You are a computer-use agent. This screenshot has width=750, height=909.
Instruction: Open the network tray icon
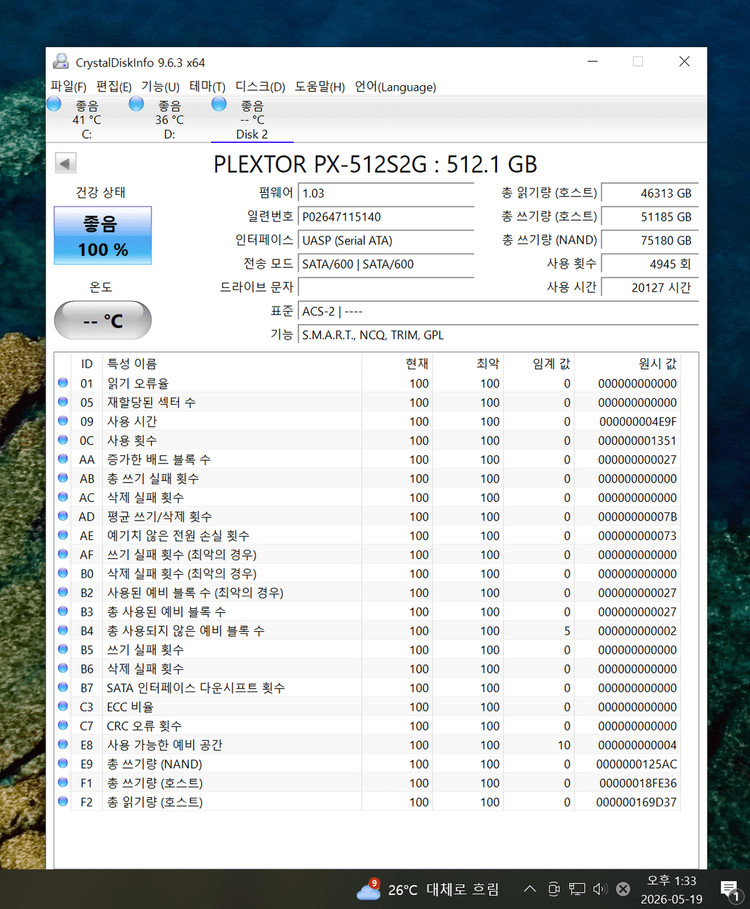577,889
